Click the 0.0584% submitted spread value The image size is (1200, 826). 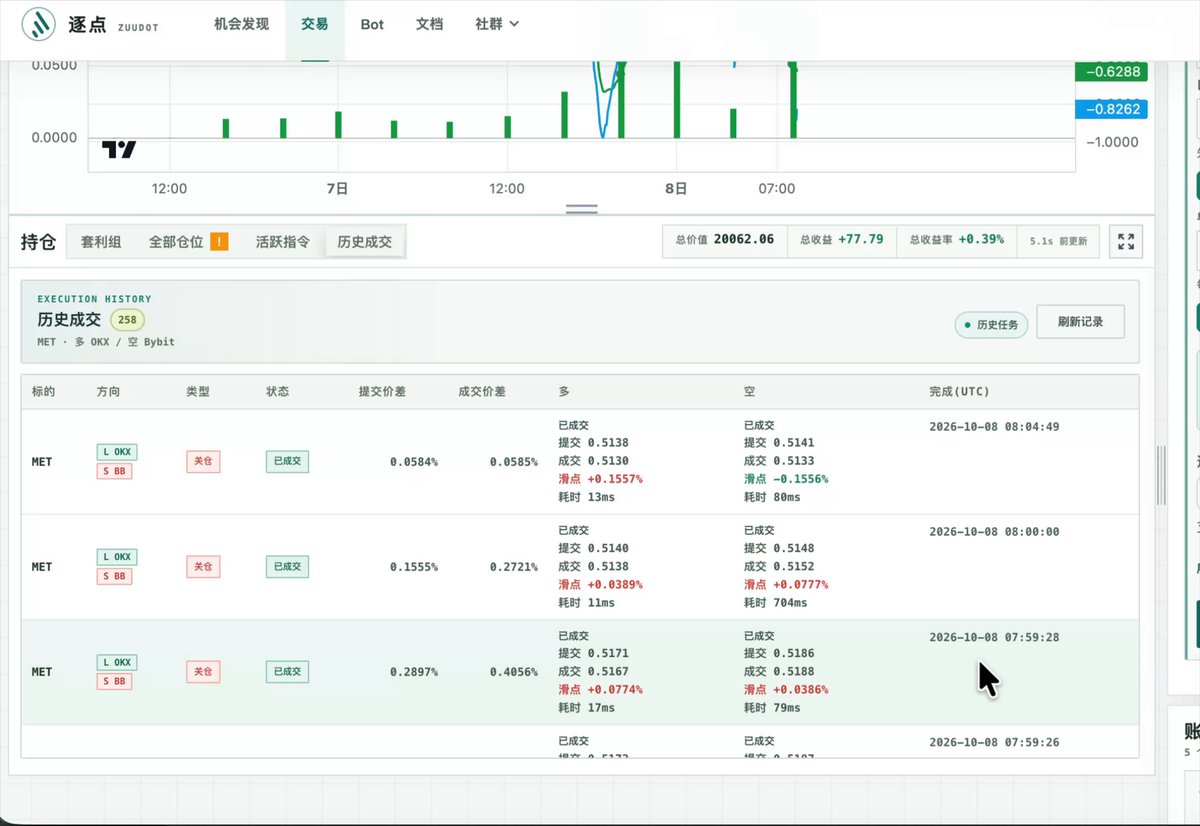(x=413, y=462)
